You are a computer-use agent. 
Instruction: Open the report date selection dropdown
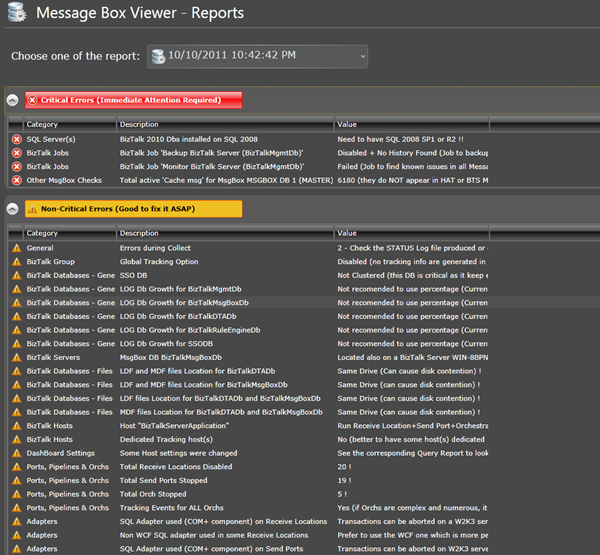tap(258, 57)
